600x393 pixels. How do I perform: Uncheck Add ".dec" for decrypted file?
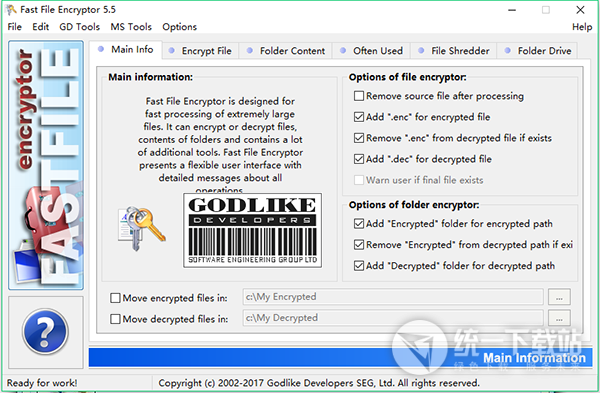[x=359, y=159]
